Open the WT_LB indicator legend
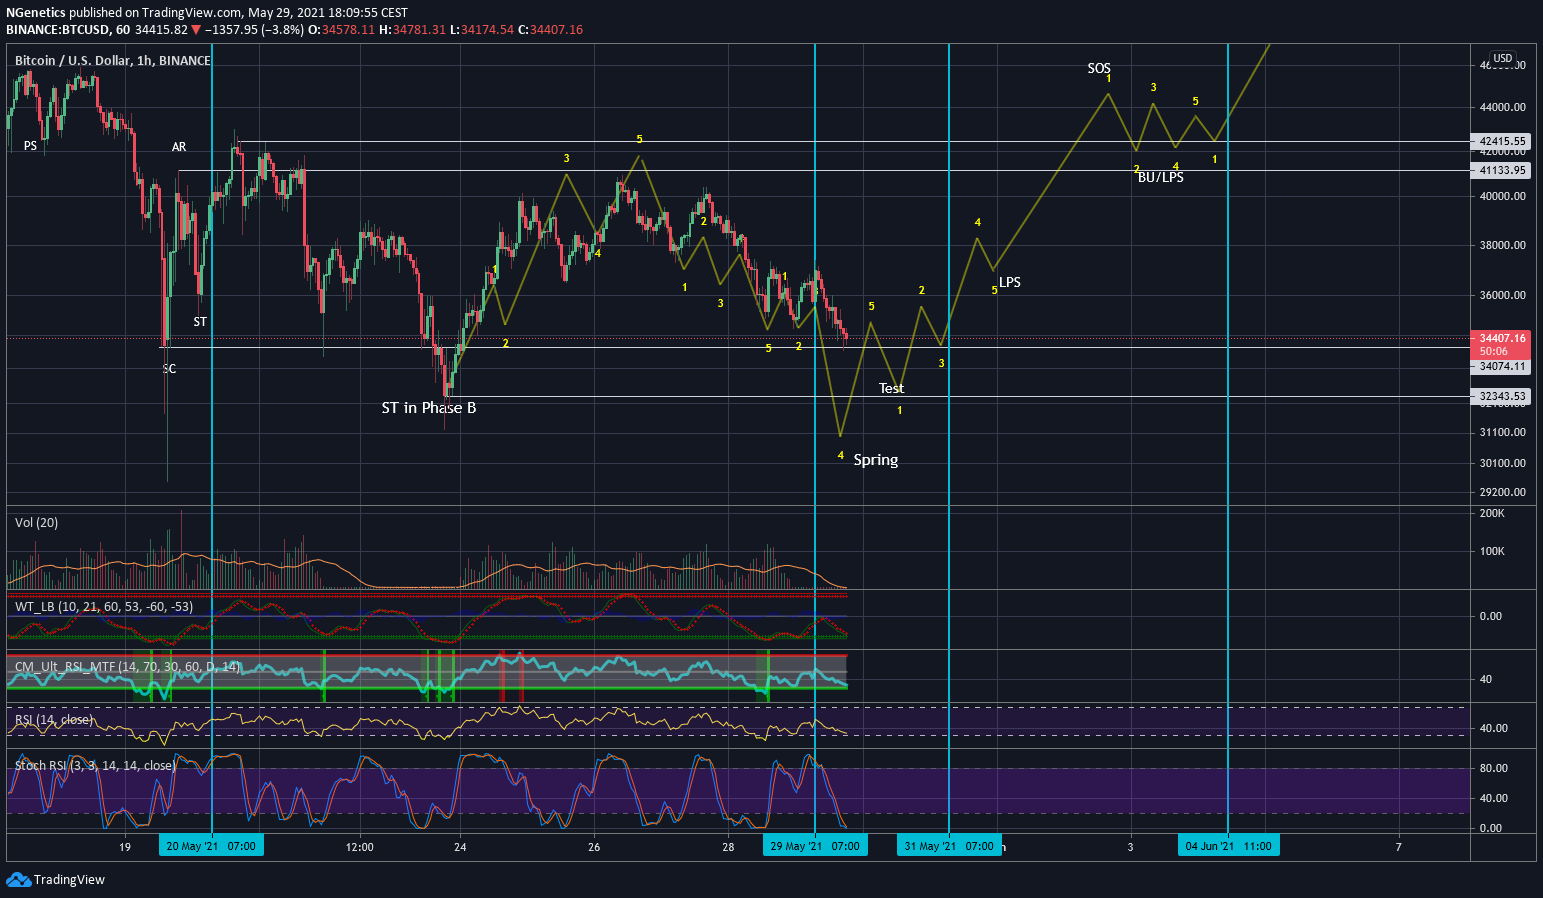Screen dimensions: 1543x898 (104, 607)
